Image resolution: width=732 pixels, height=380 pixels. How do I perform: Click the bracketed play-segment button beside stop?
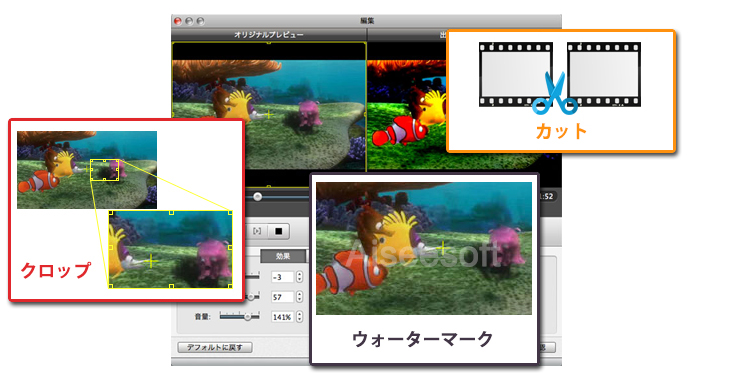(x=257, y=231)
